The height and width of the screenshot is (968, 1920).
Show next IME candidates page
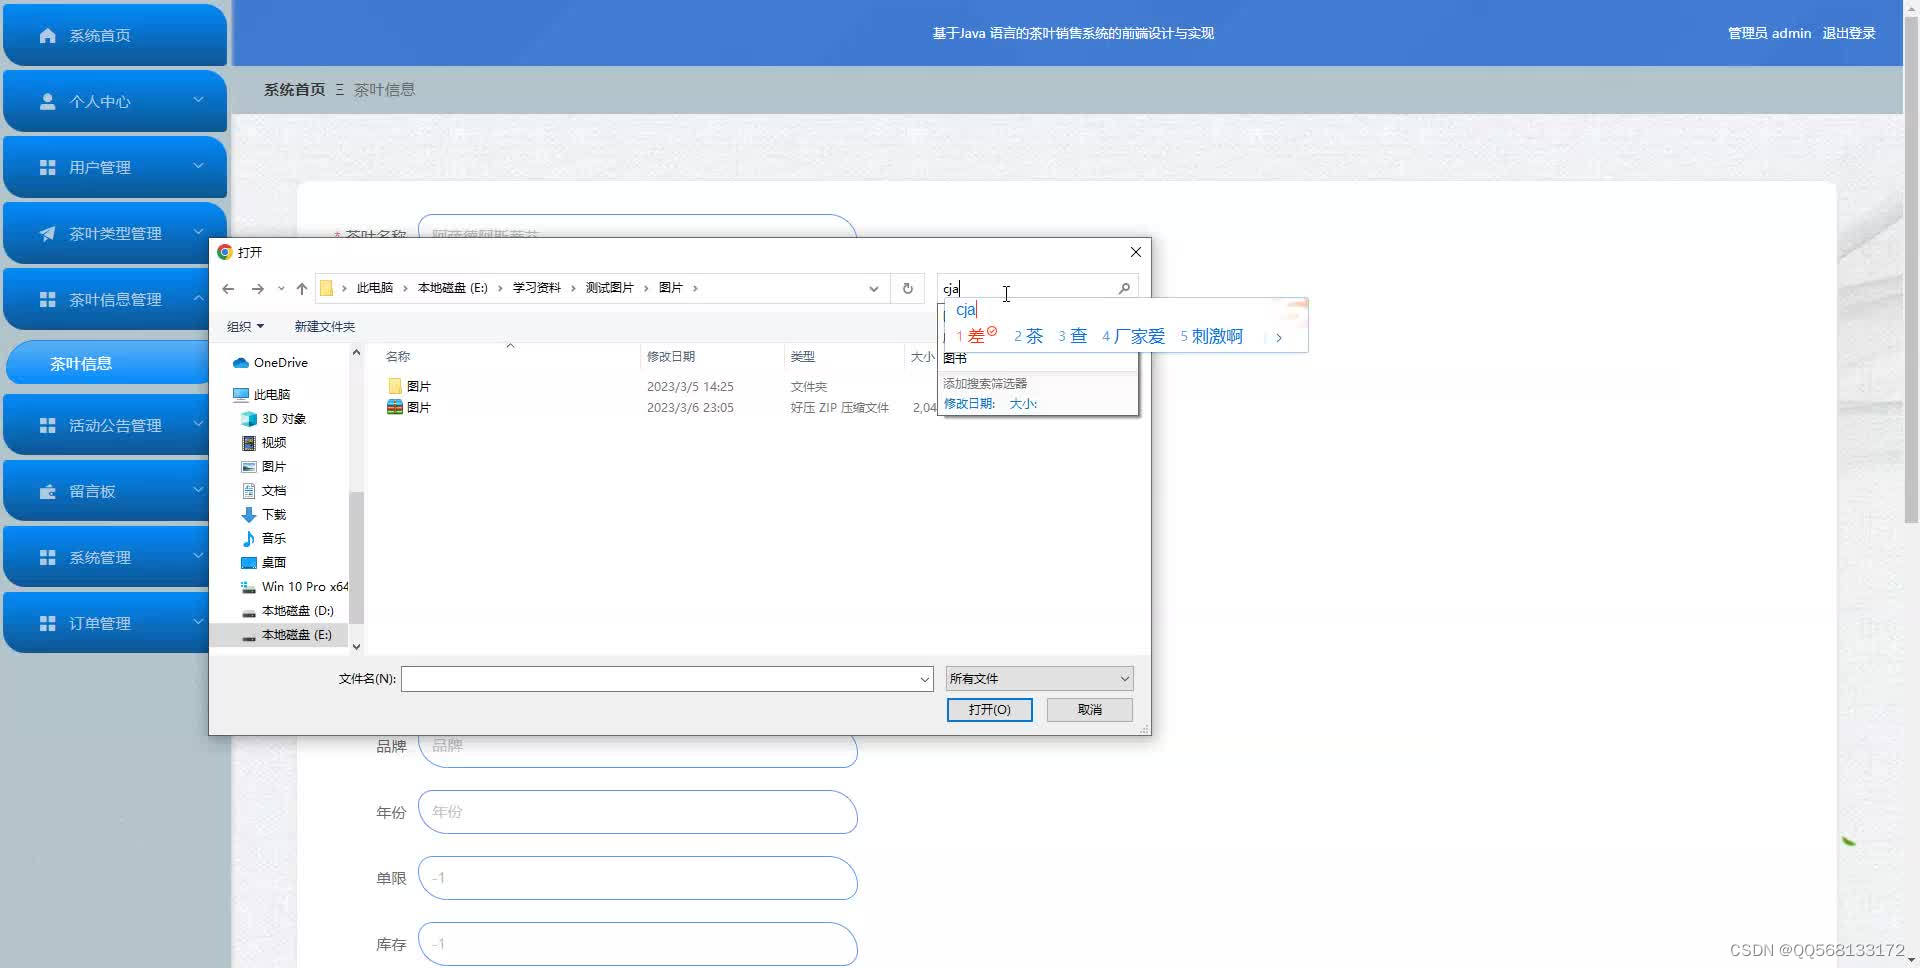click(x=1278, y=337)
